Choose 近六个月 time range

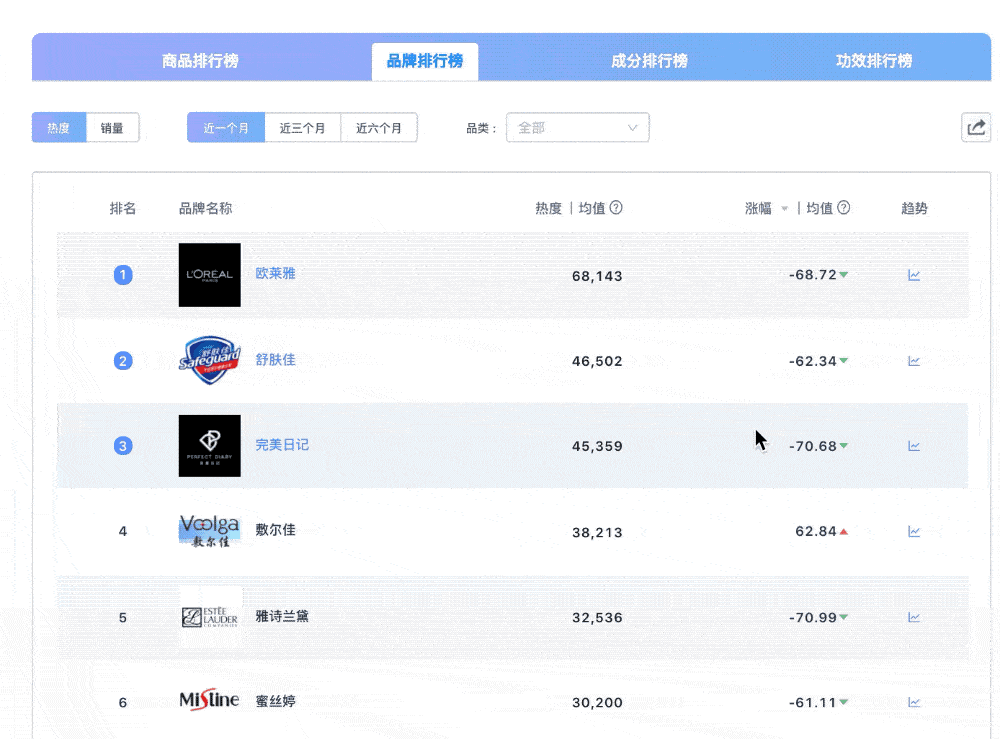[x=379, y=128]
